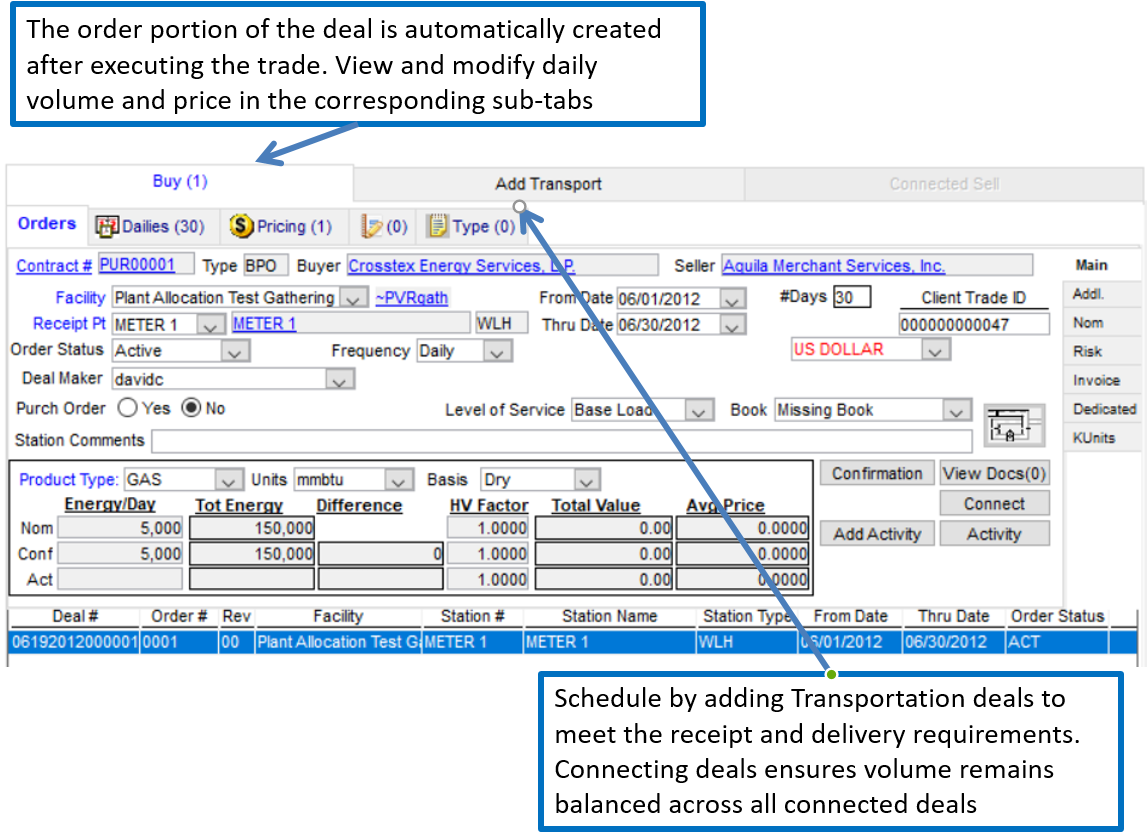This screenshot has width=1147, height=833.
Task: Click the Crosstex Energy Services buyer link
Action: tap(461, 265)
